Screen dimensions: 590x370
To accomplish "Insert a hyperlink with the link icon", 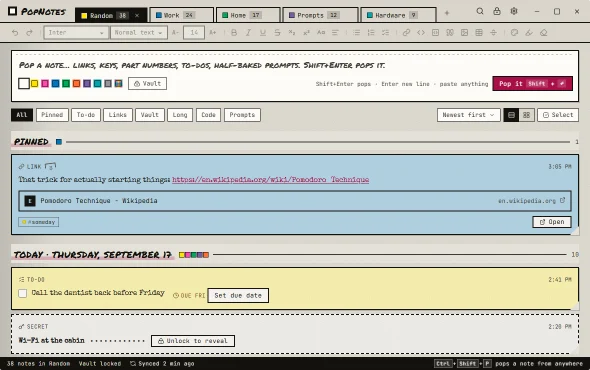I will pos(406,33).
